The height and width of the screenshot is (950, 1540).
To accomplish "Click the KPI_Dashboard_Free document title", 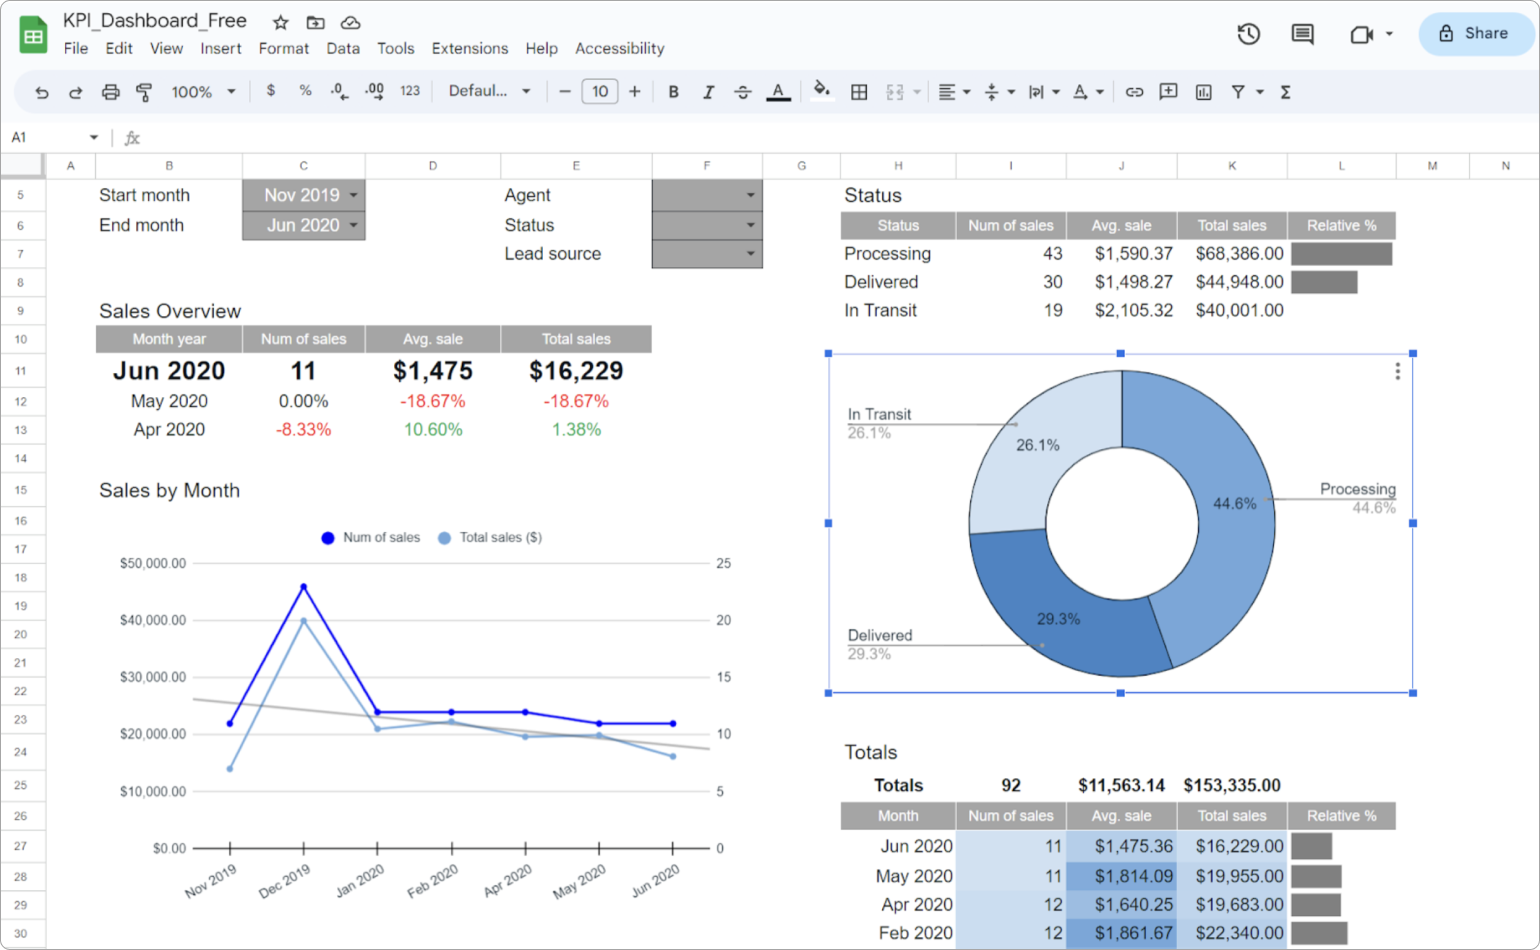I will pyautogui.click(x=155, y=21).
